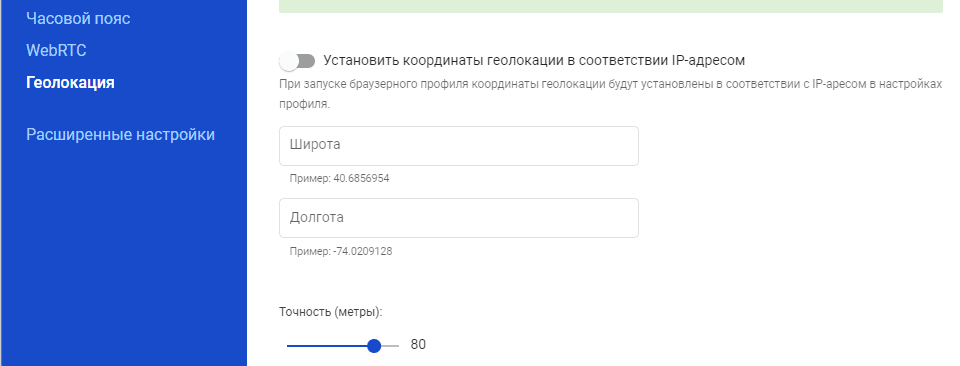Toggle geolocation by IP-address switch
This screenshot has height=366, width=960.
pyautogui.click(x=297, y=61)
